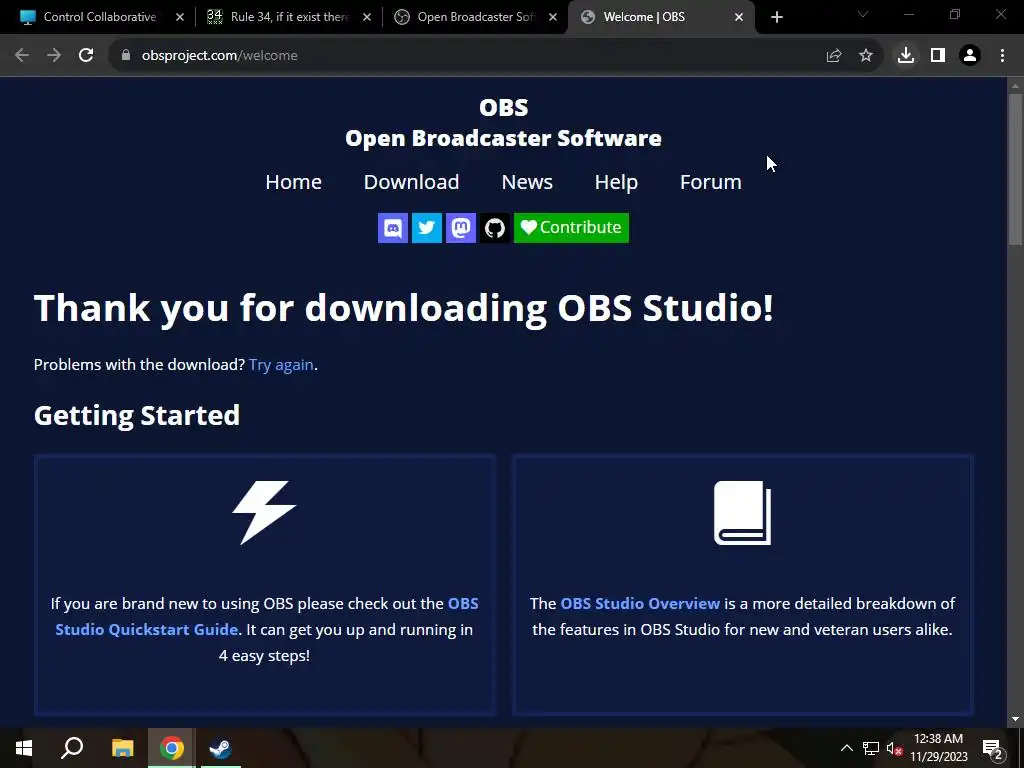Open the taskbar clock and date
Image resolution: width=1024 pixels, height=768 pixels.
click(938, 748)
